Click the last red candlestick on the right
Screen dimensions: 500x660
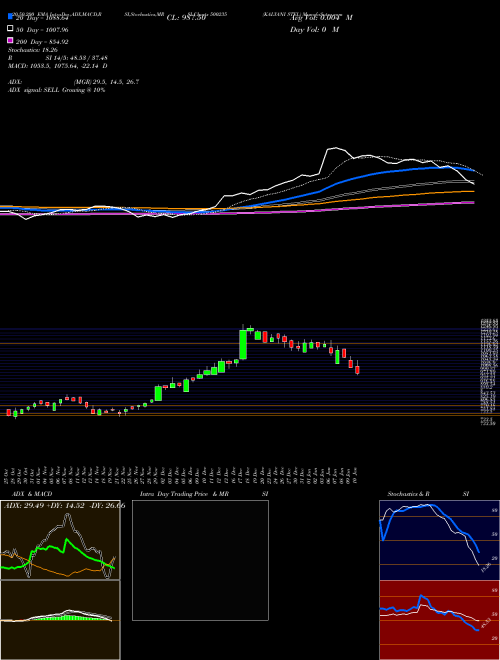[x=357, y=370]
